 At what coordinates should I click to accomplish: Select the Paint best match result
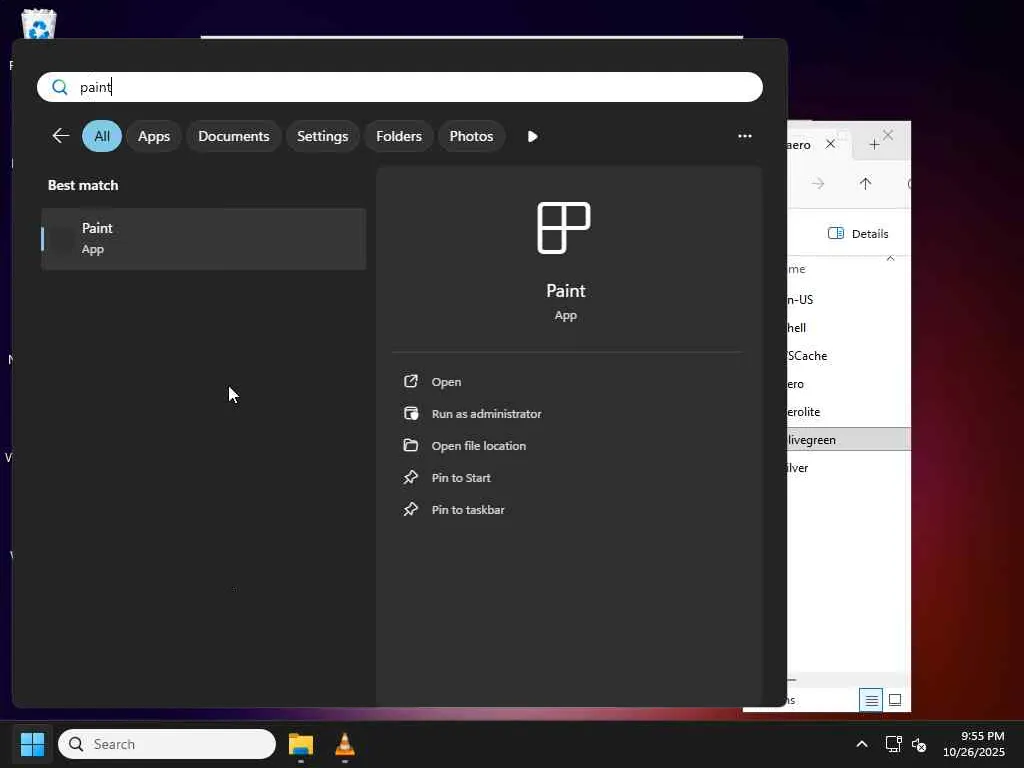pyautogui.click(x=204, y=238)
